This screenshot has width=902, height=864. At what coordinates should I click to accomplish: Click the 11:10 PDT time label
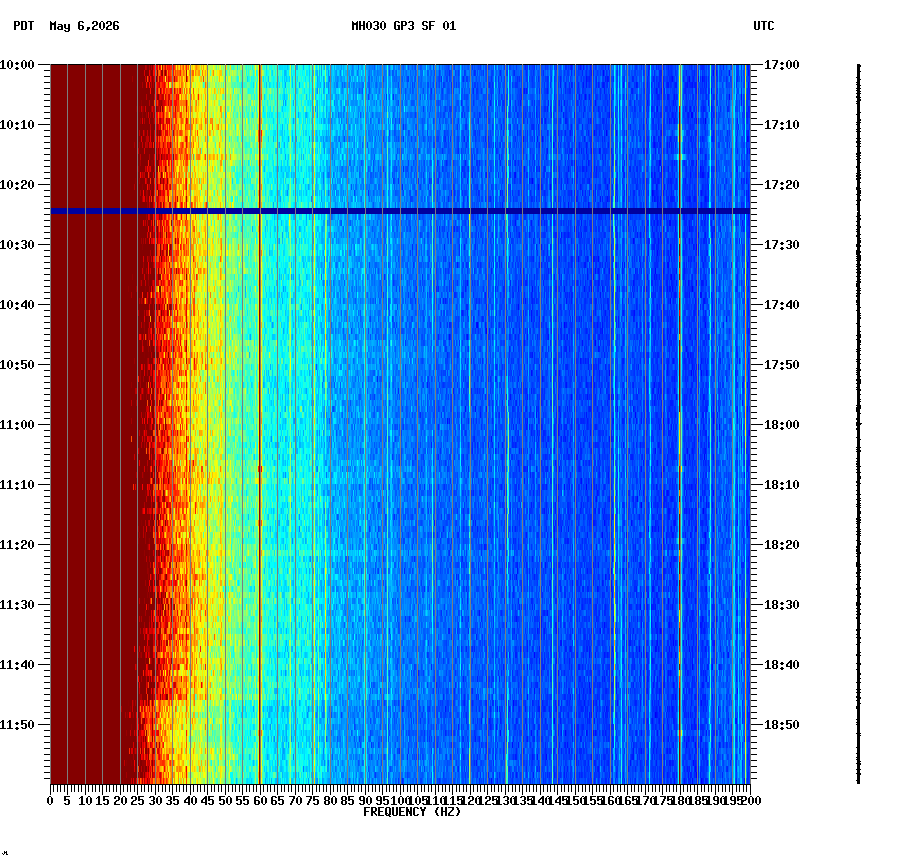point(17,485)
